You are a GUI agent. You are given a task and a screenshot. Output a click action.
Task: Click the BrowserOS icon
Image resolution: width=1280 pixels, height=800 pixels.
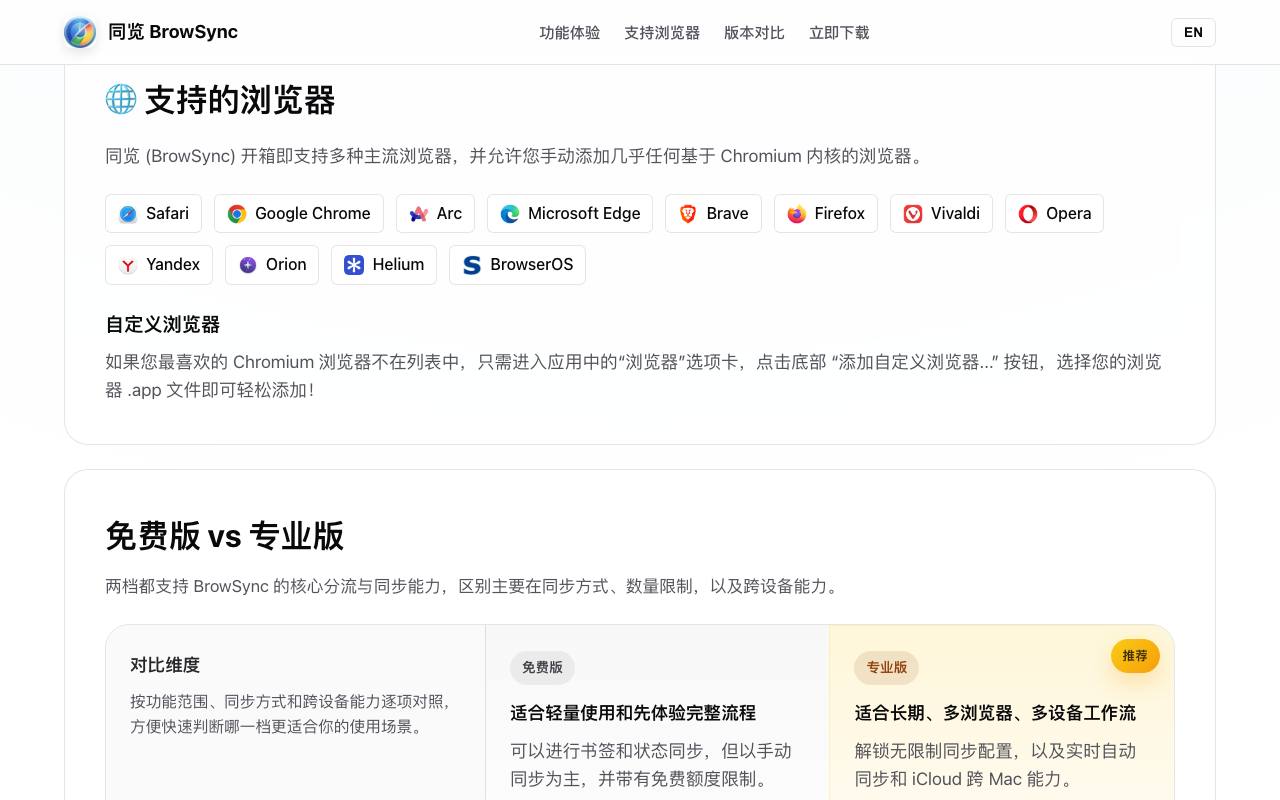(472, 265)
